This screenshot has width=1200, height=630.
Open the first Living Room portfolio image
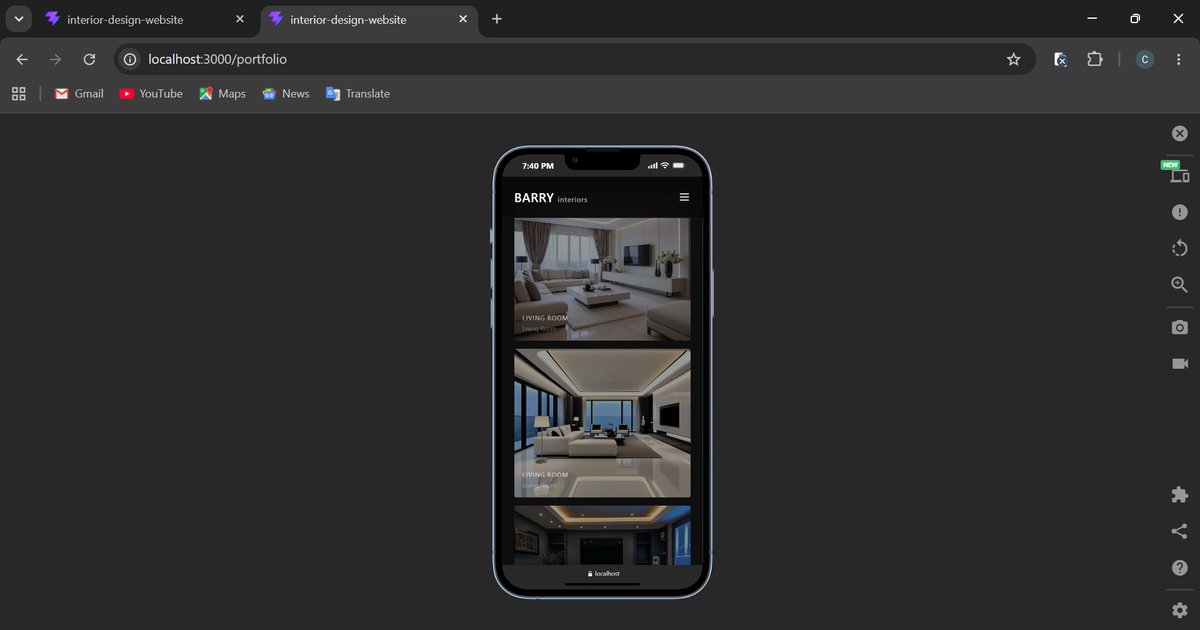pos(602,279)
